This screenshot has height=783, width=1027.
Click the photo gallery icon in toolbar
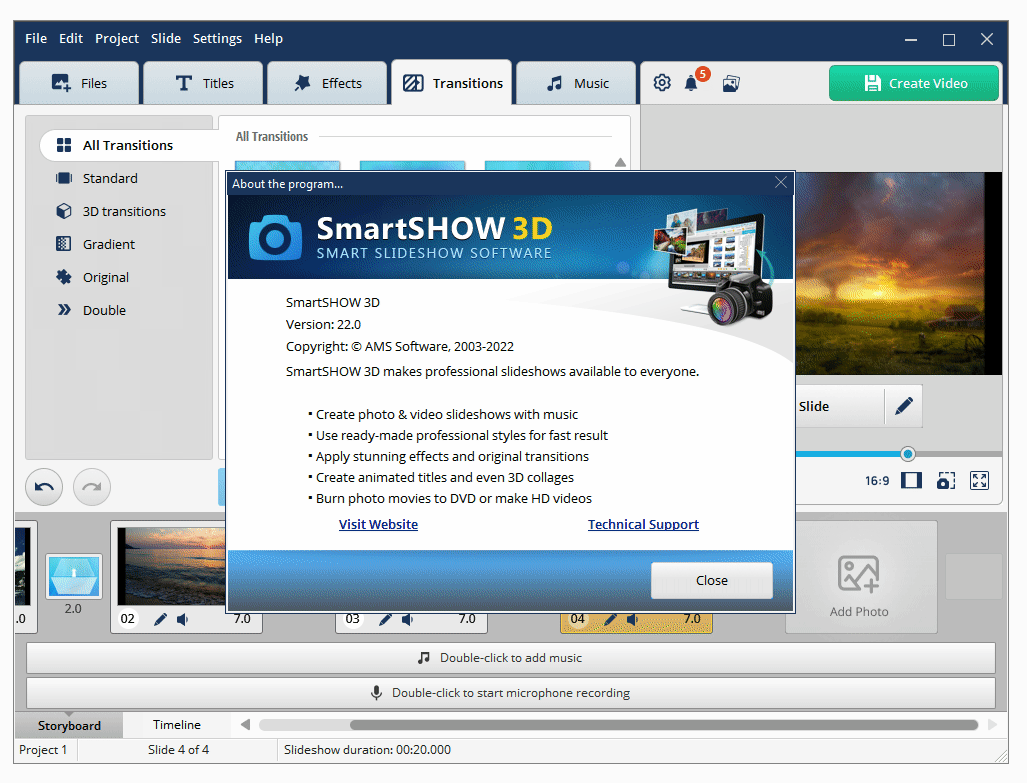pos(731,83)
